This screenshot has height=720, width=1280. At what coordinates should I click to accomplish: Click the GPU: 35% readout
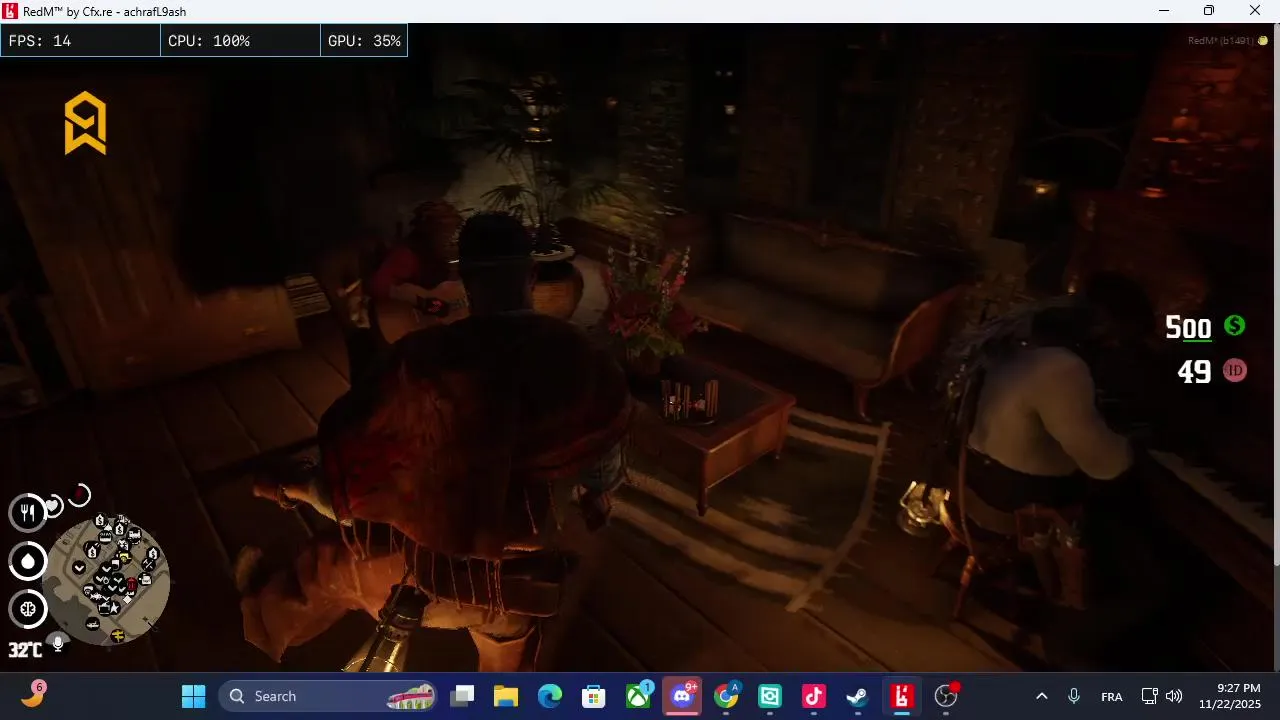pos(364,41)
